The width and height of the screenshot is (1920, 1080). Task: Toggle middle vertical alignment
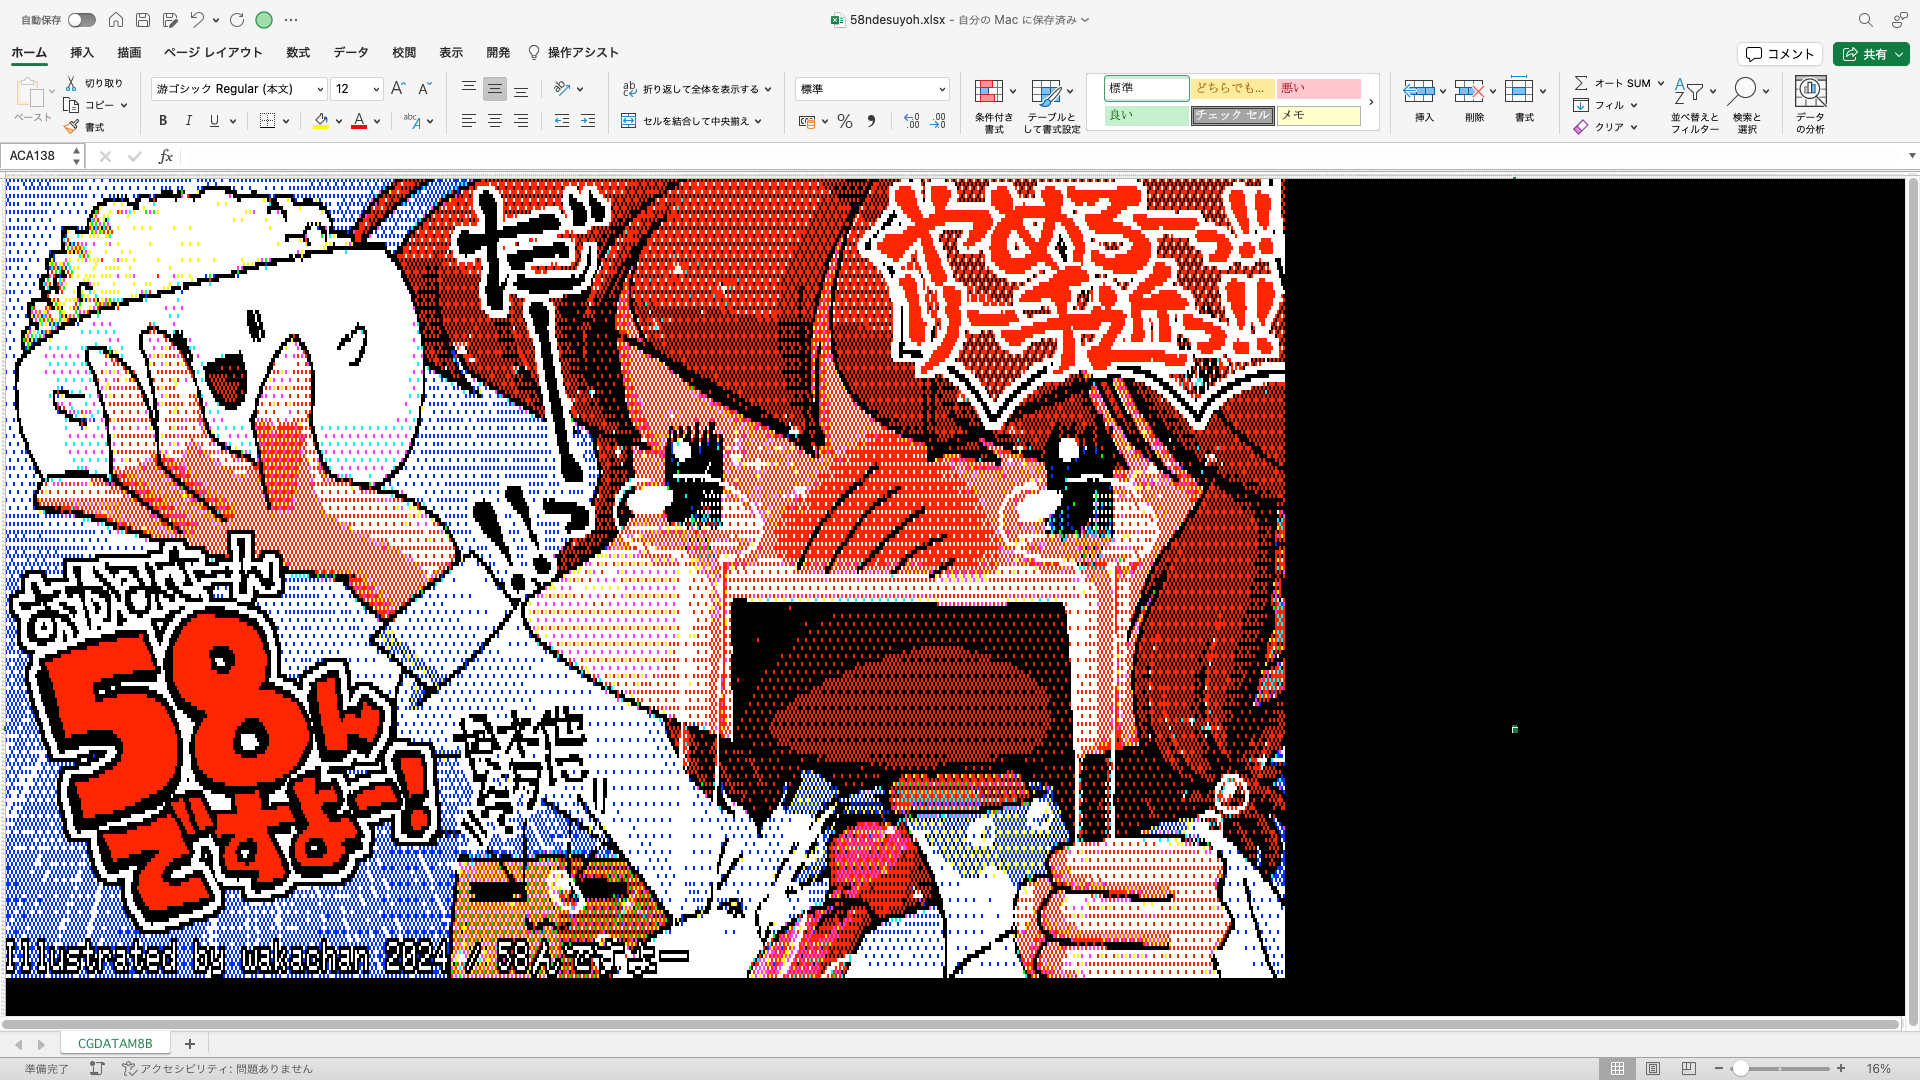tap(495, 89)
